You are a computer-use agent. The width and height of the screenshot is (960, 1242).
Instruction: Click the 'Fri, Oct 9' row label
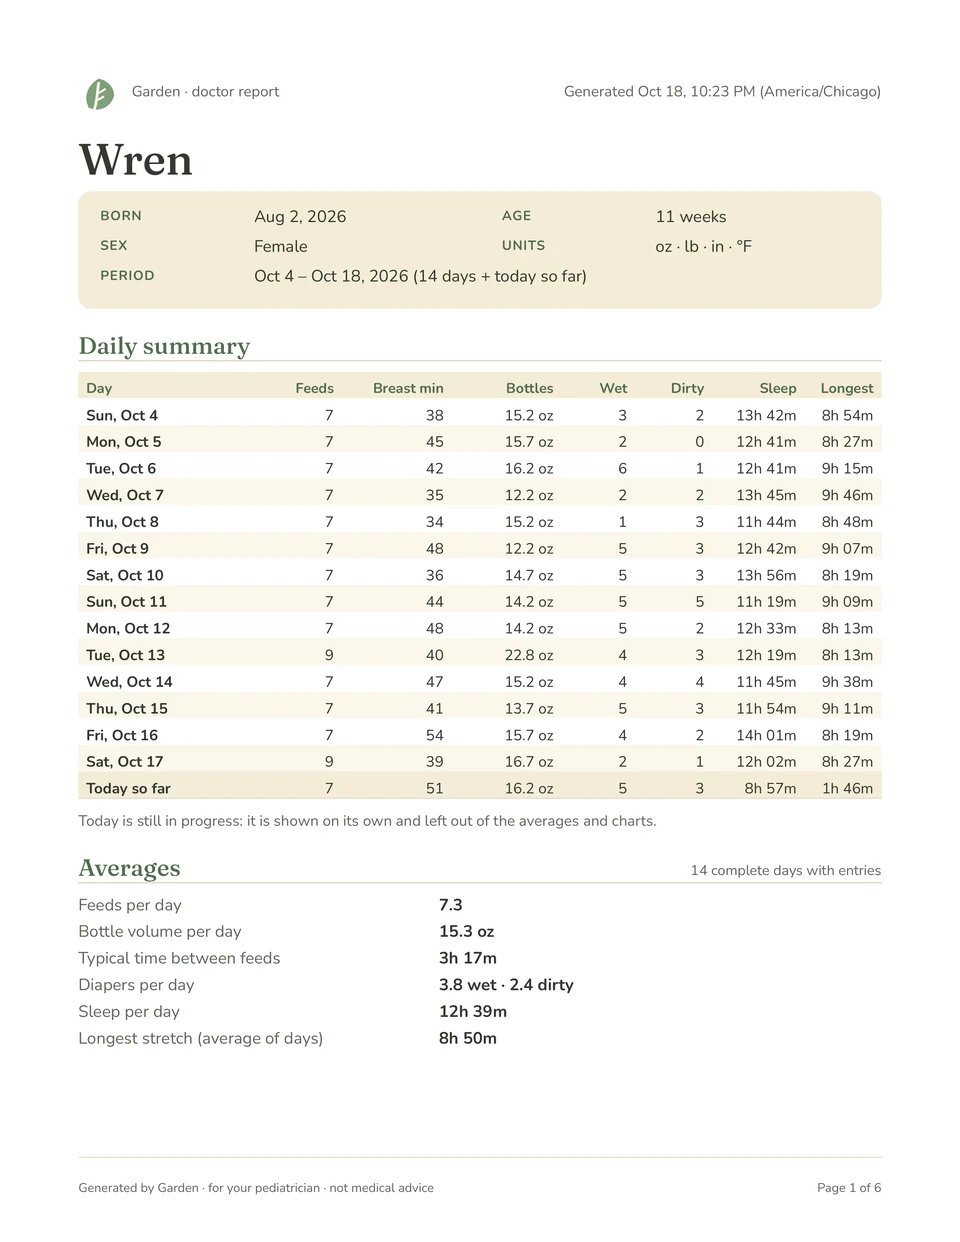(117, 548)
